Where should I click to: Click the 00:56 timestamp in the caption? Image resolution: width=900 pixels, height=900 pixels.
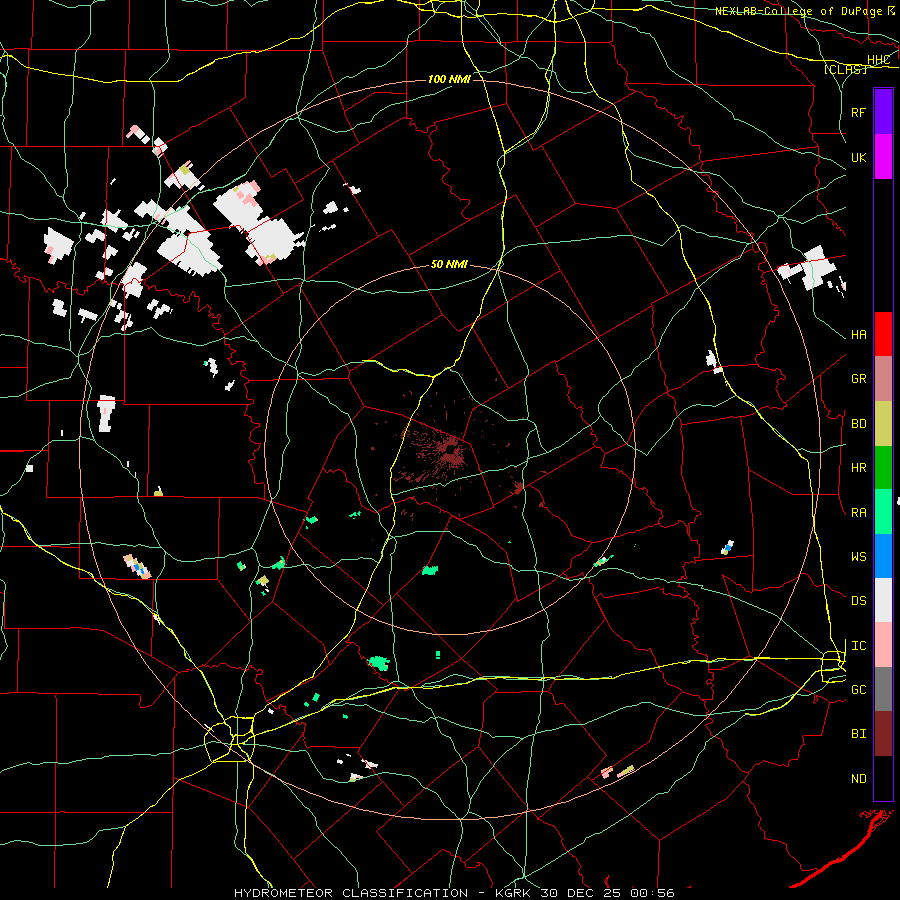point(652,893)
